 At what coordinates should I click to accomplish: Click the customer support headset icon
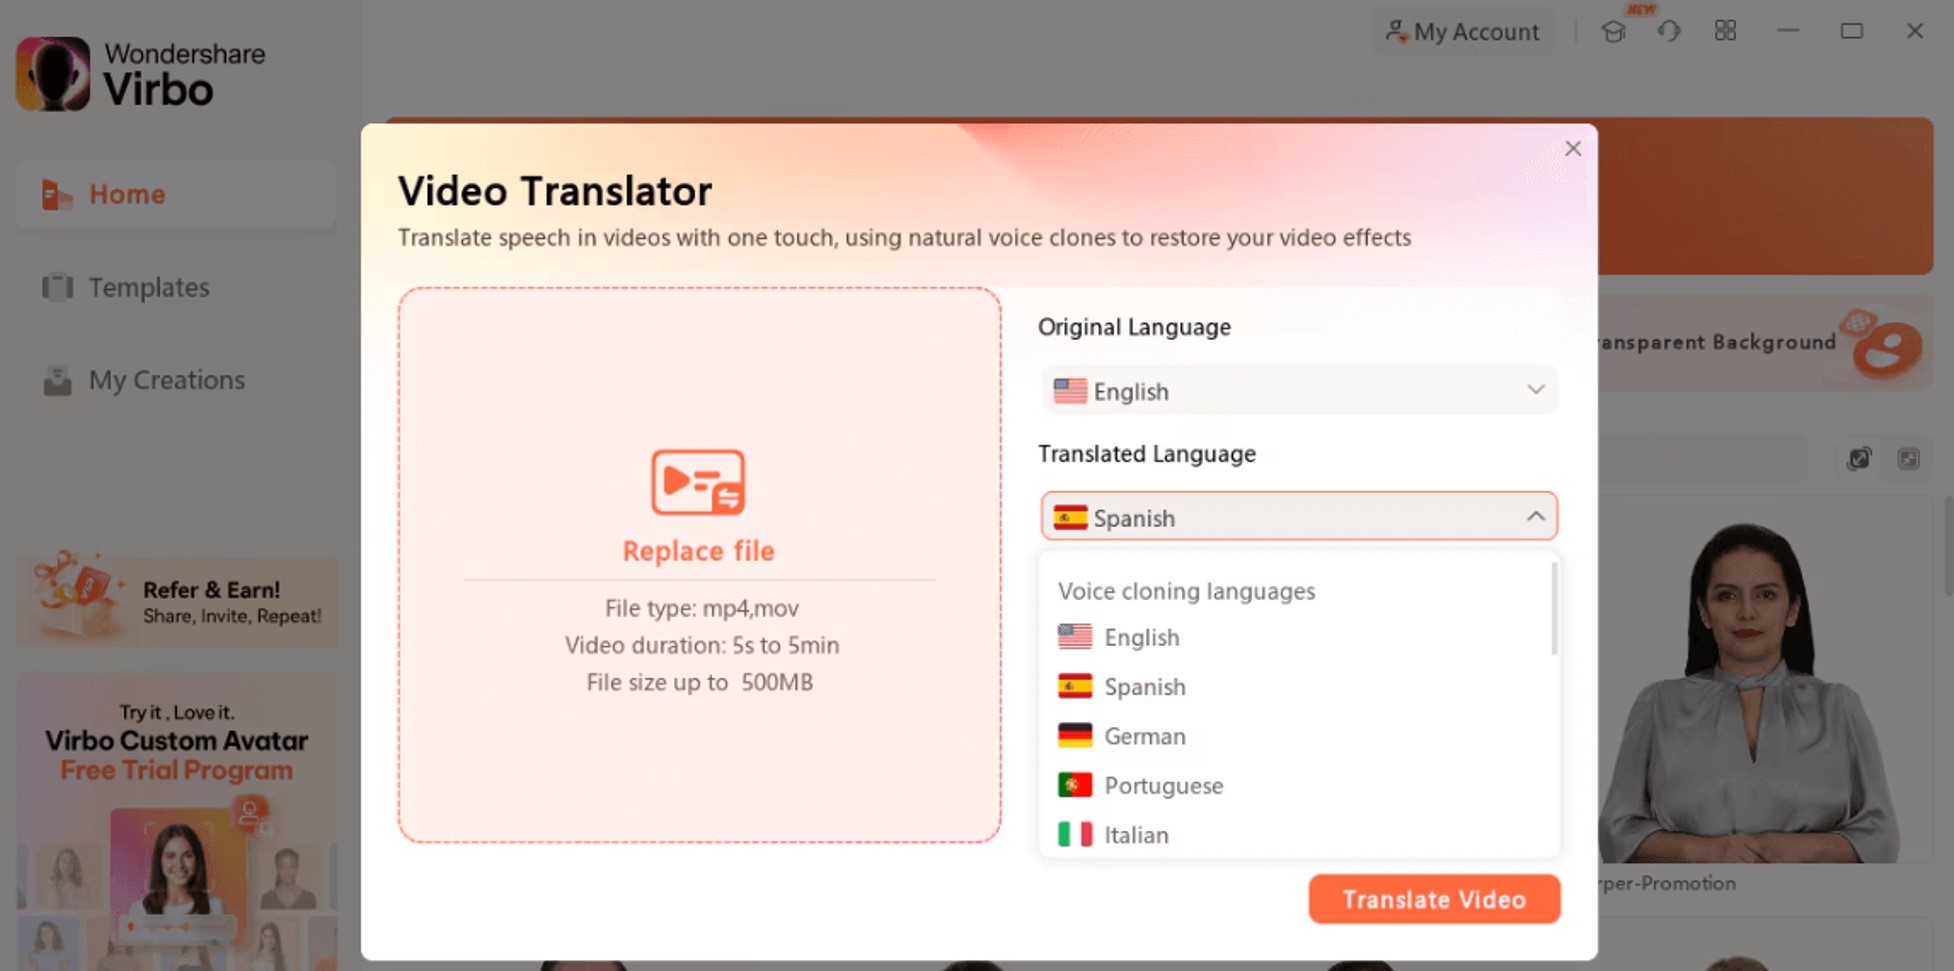point(1669,32)
